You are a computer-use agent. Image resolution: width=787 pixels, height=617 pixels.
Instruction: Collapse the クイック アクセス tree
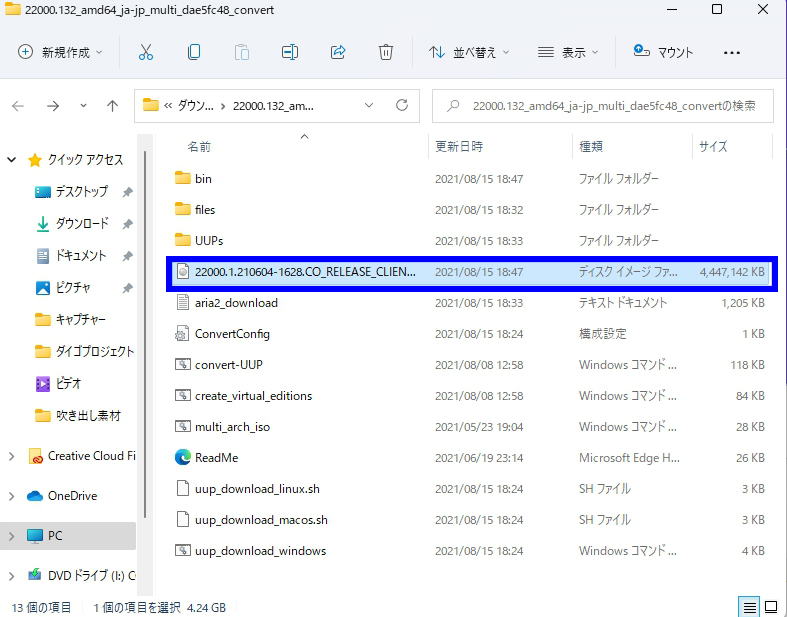coord(11,160)
